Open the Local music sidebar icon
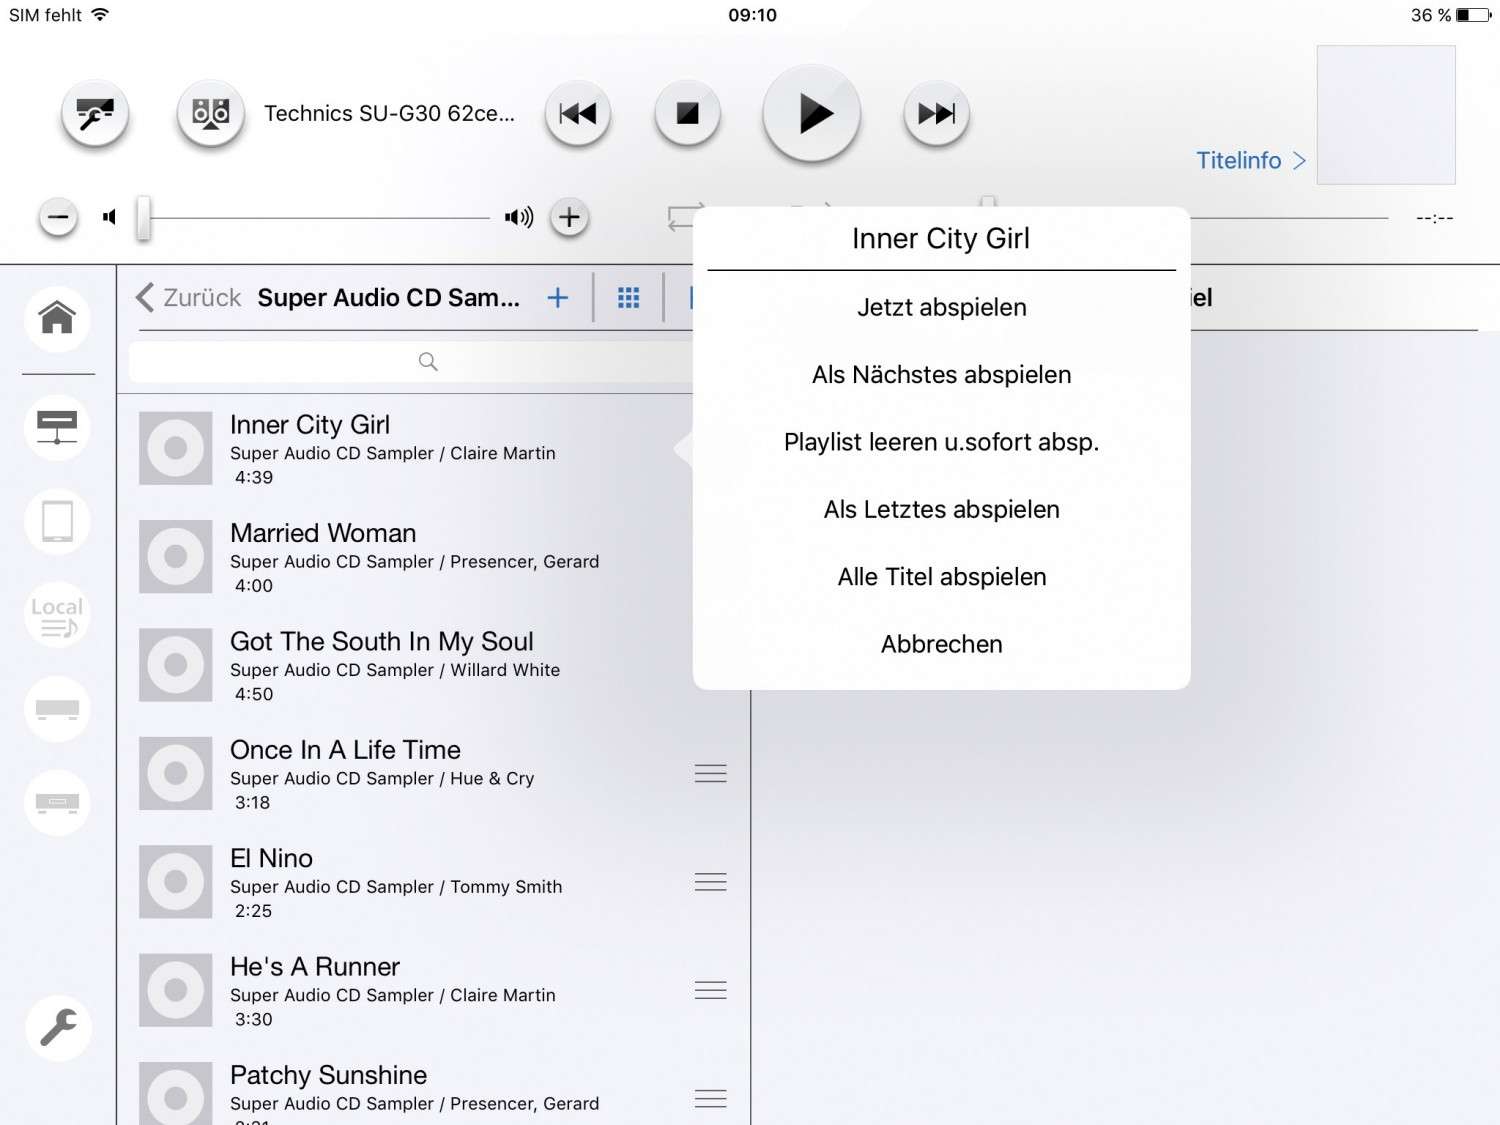This screenshot has width=1500, height=1125. pos(57,615)
